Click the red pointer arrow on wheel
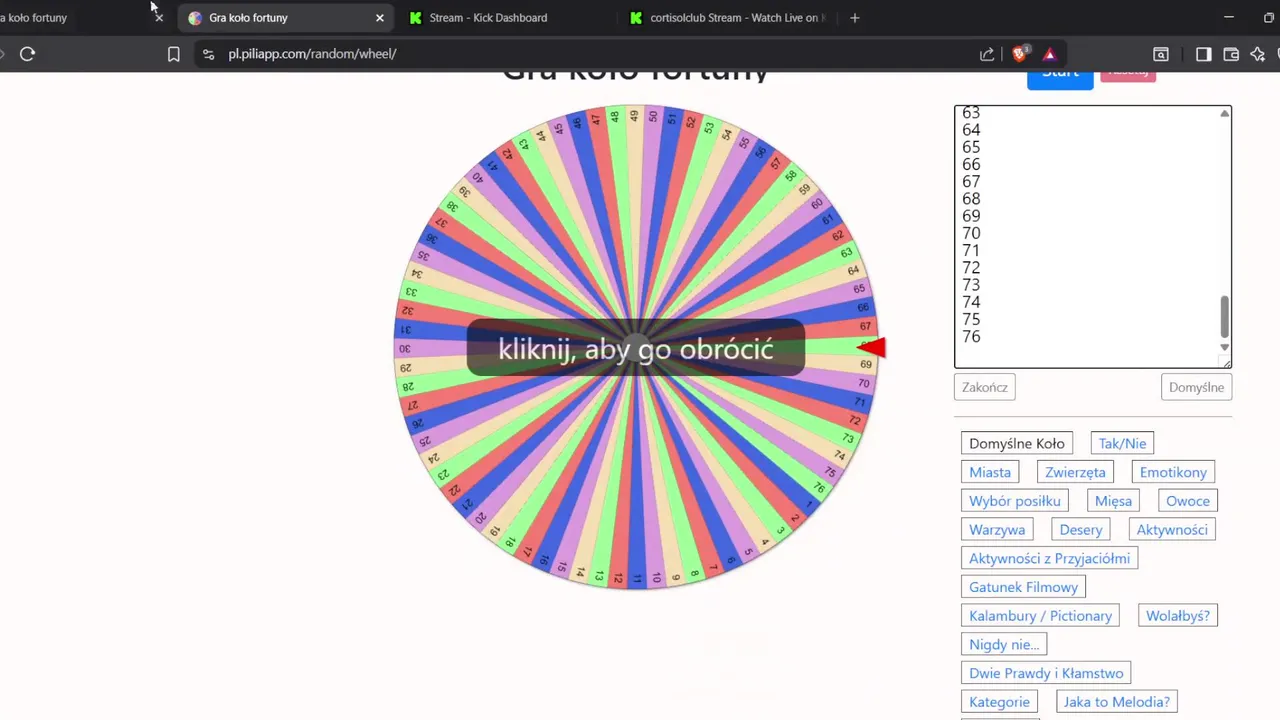 coord(872,347)
